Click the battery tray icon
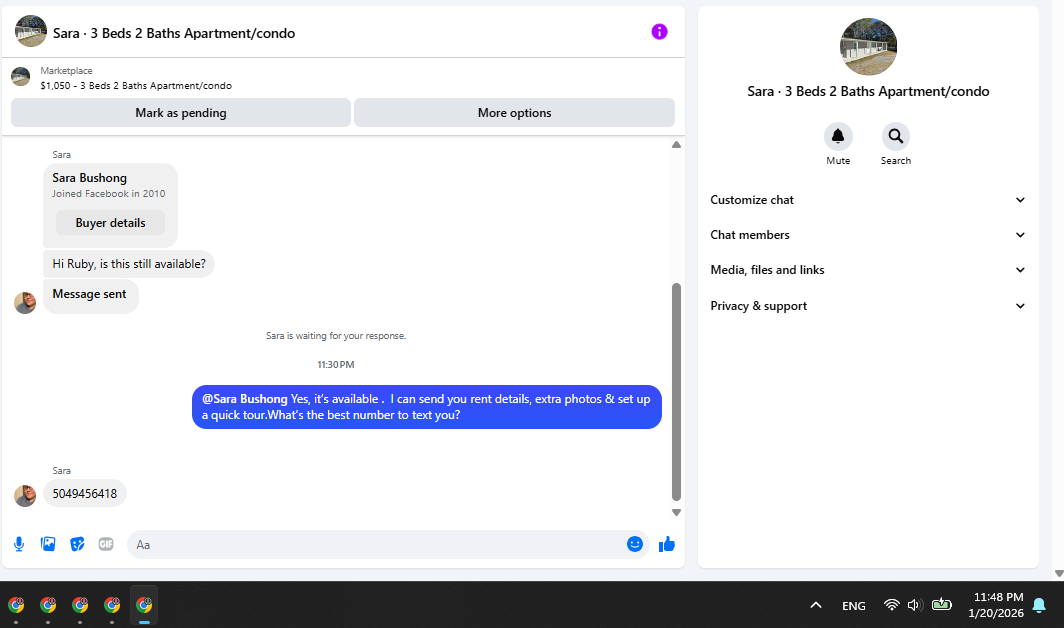This screenshot has width=1064, height=628. pyautogui.click(x=942, y=604)
